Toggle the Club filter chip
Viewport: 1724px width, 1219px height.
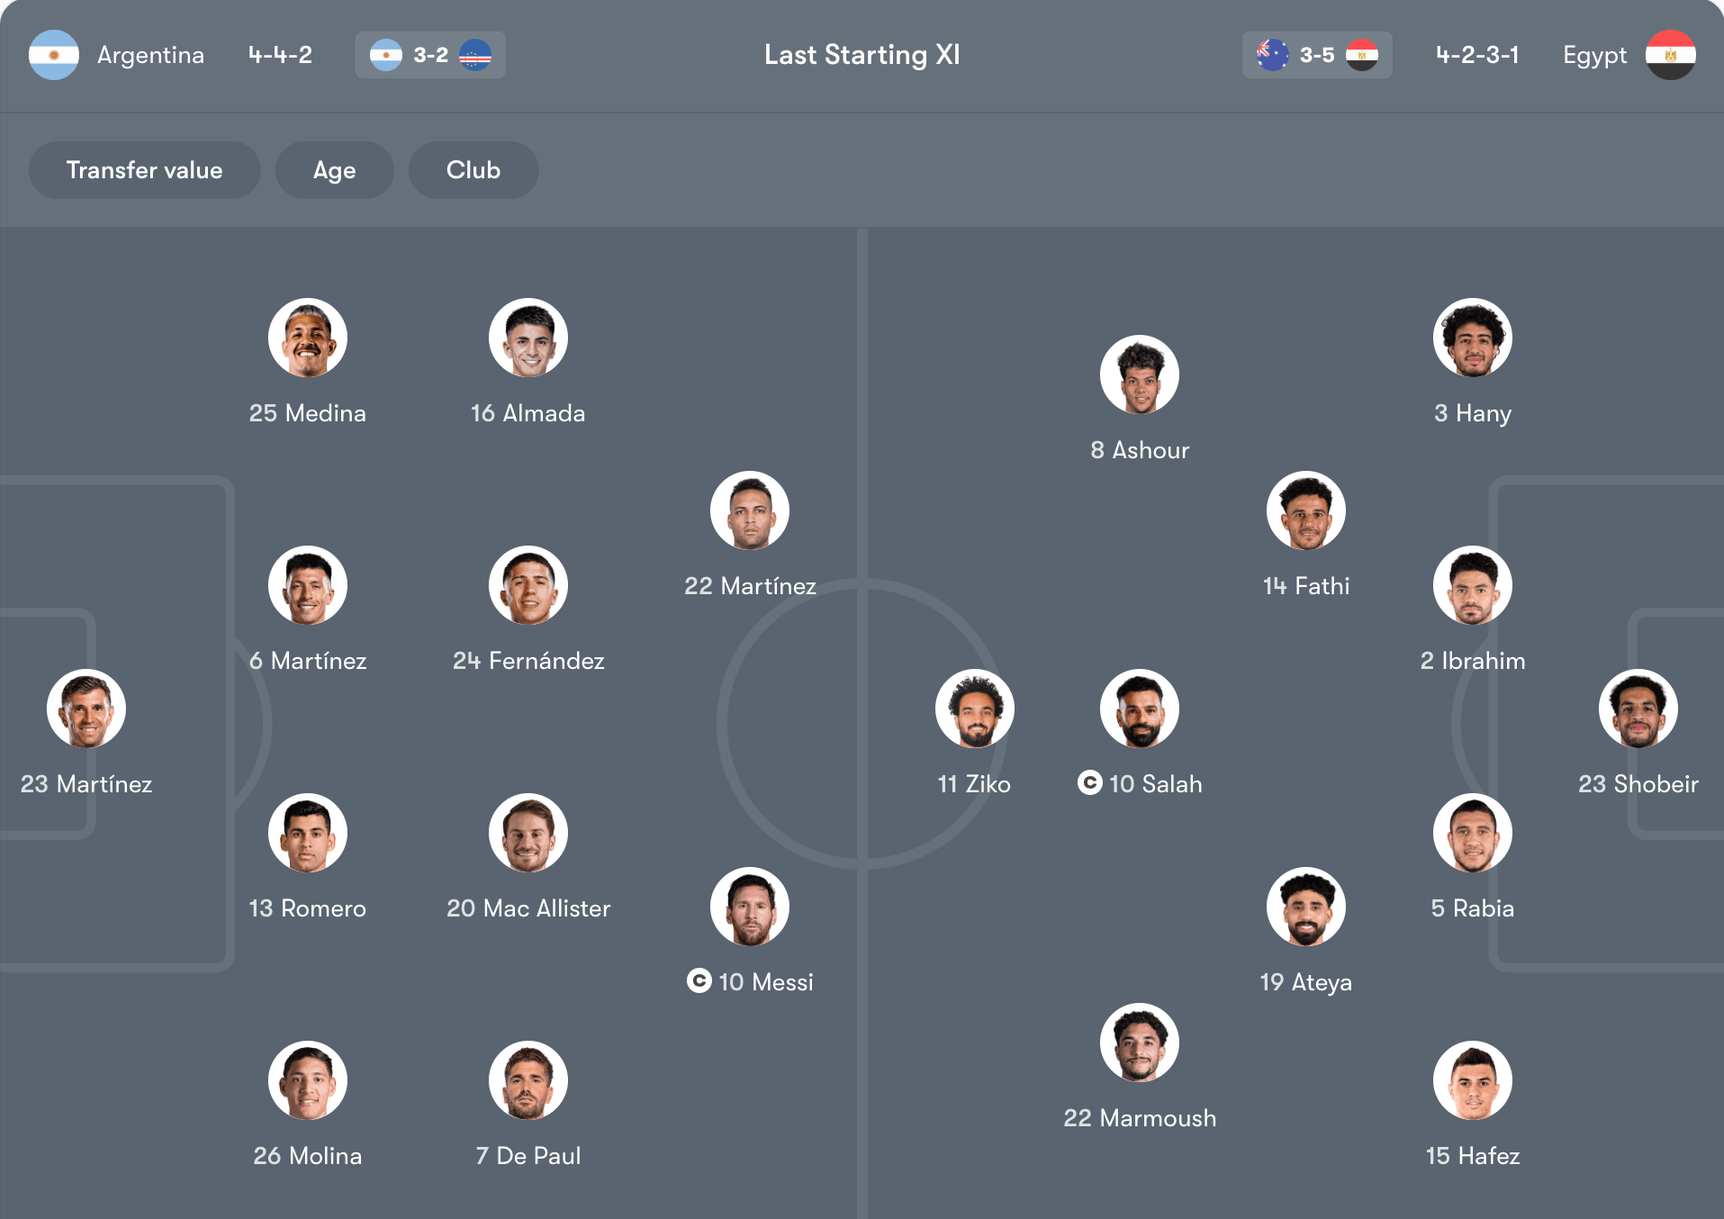point(473,170)
